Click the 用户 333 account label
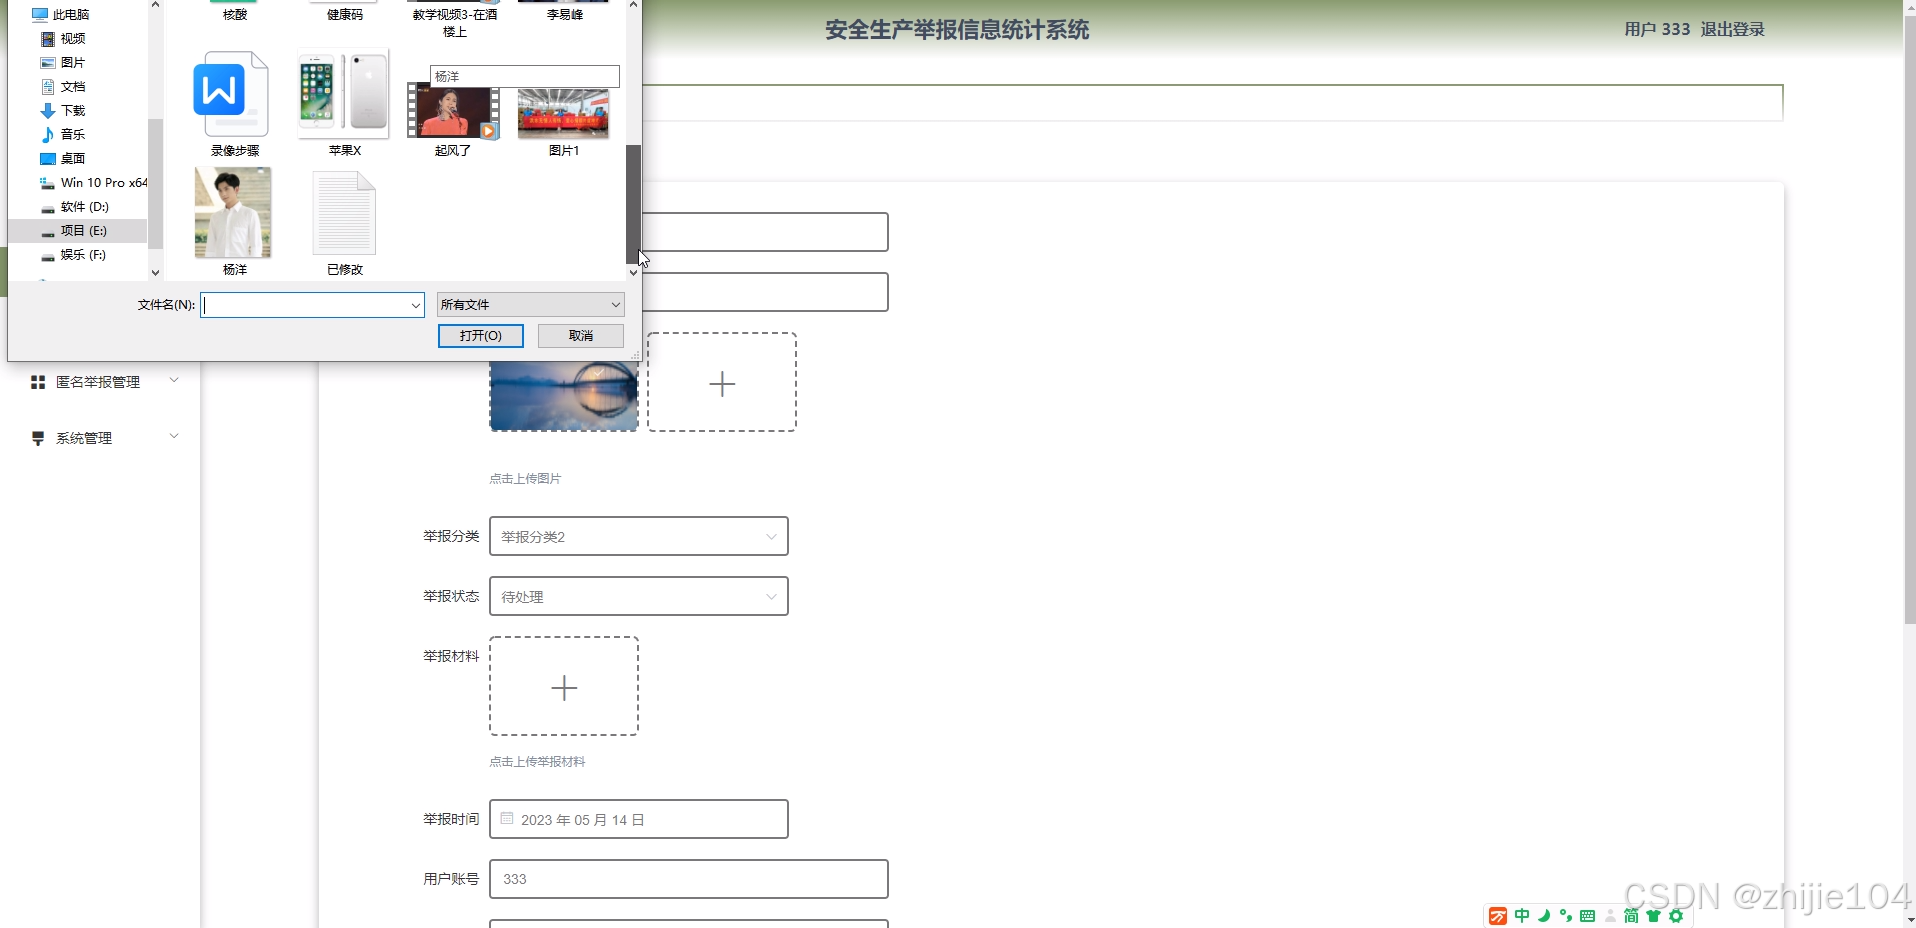 1657,30
